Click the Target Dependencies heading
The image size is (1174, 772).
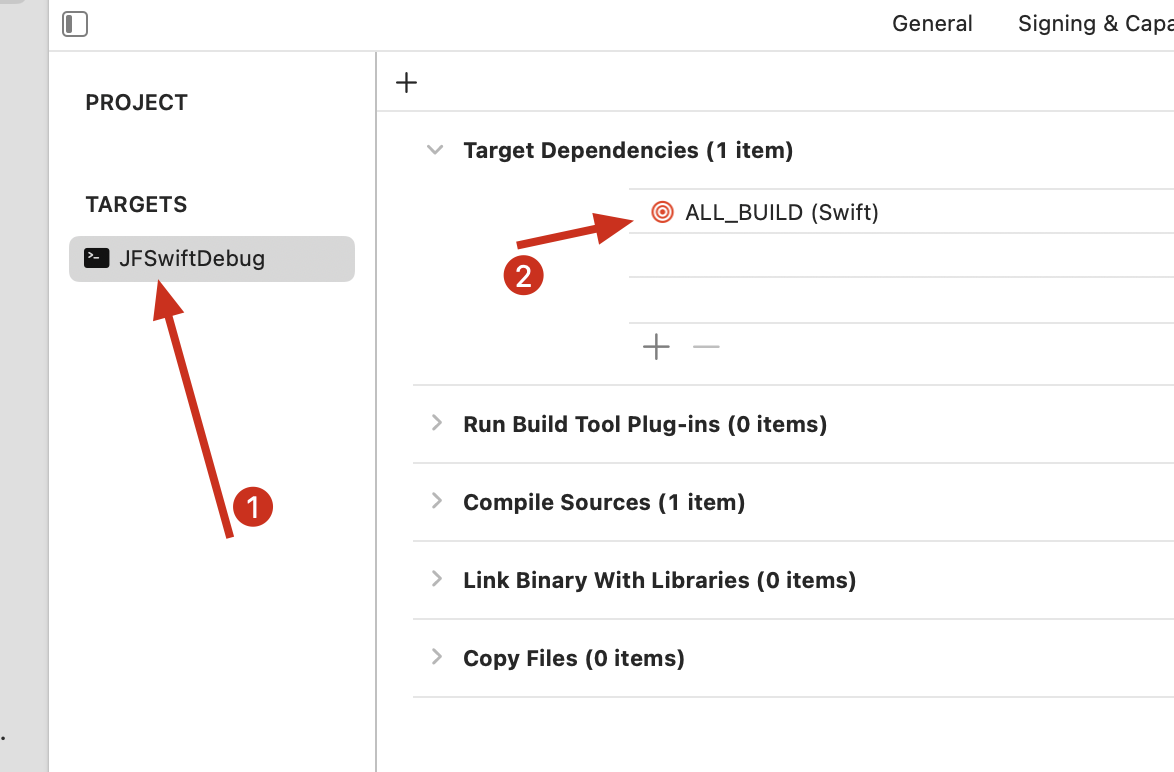(x=627, y=150)
